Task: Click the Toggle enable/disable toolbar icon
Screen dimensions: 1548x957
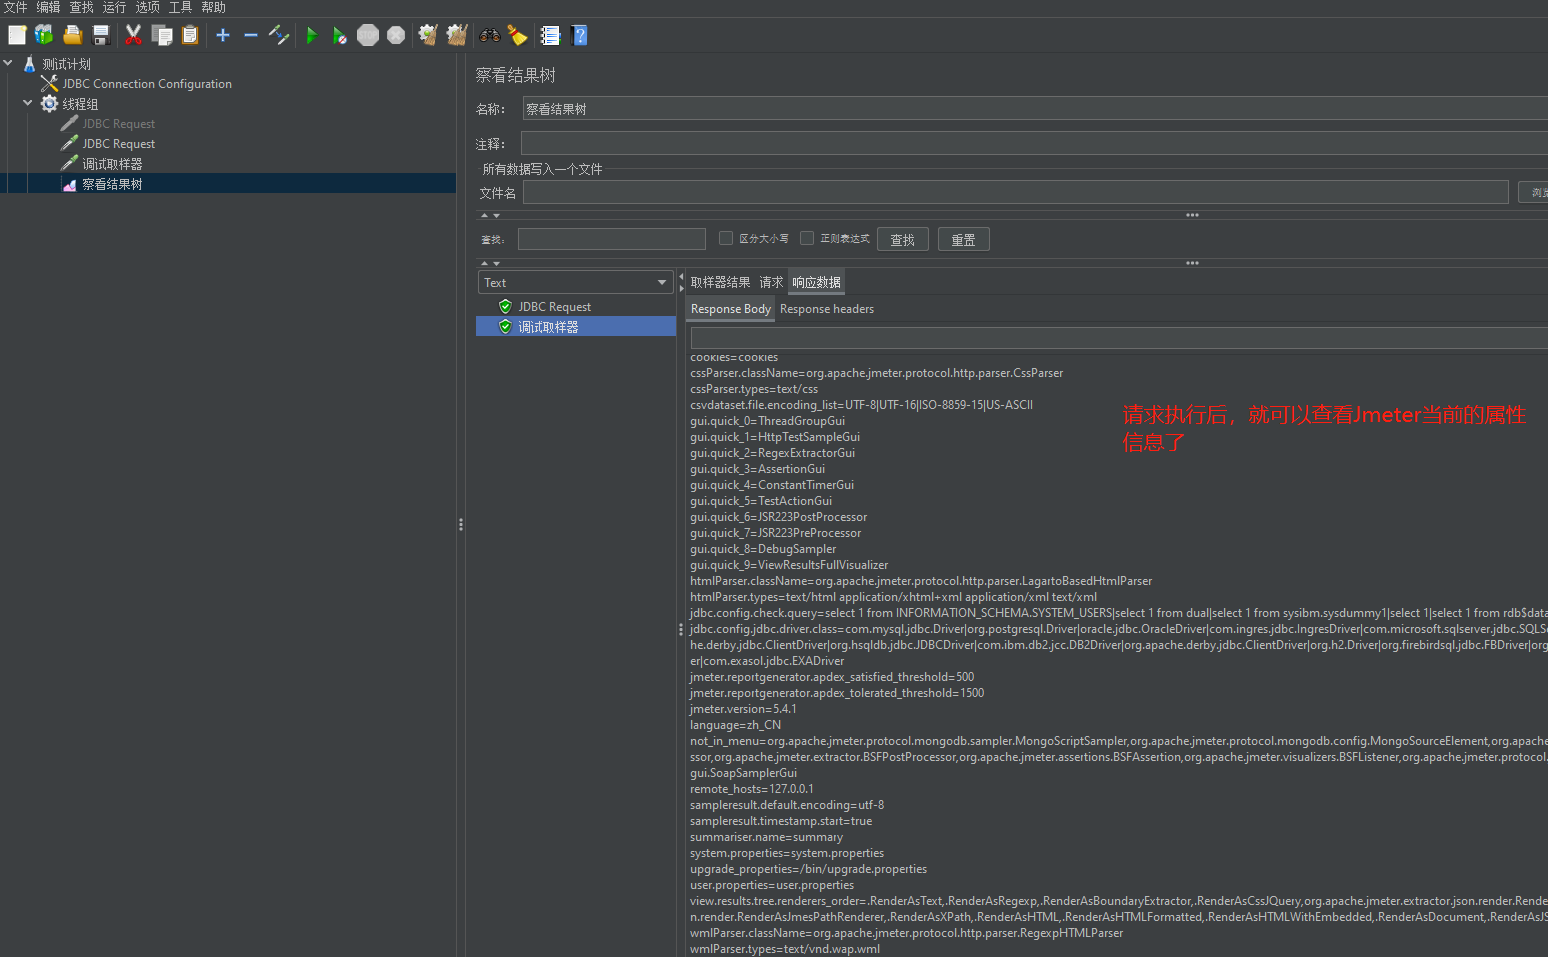Action: click(x=279, y=35)
